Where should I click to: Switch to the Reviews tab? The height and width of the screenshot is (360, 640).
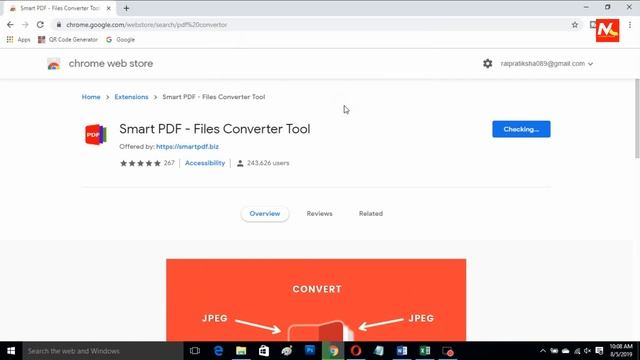(x=320, y=213)
